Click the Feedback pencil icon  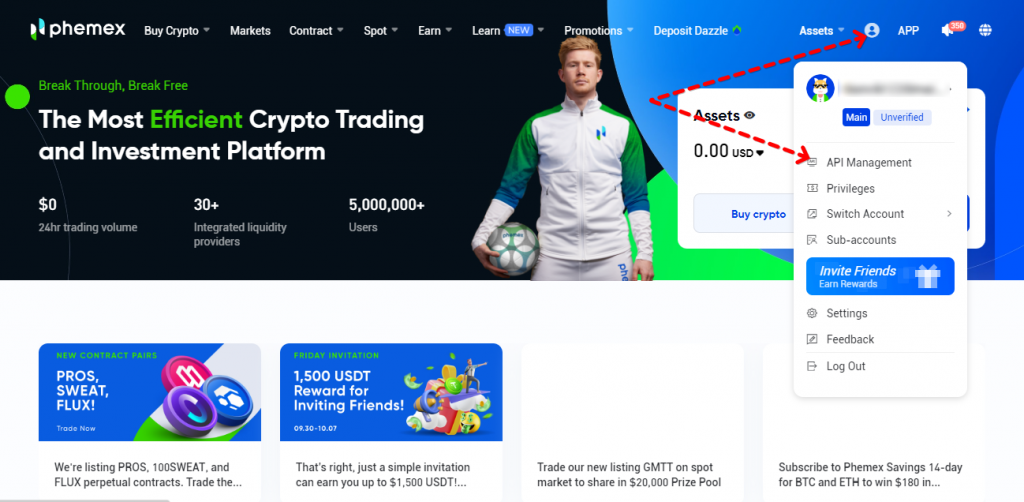pos(812,339)
